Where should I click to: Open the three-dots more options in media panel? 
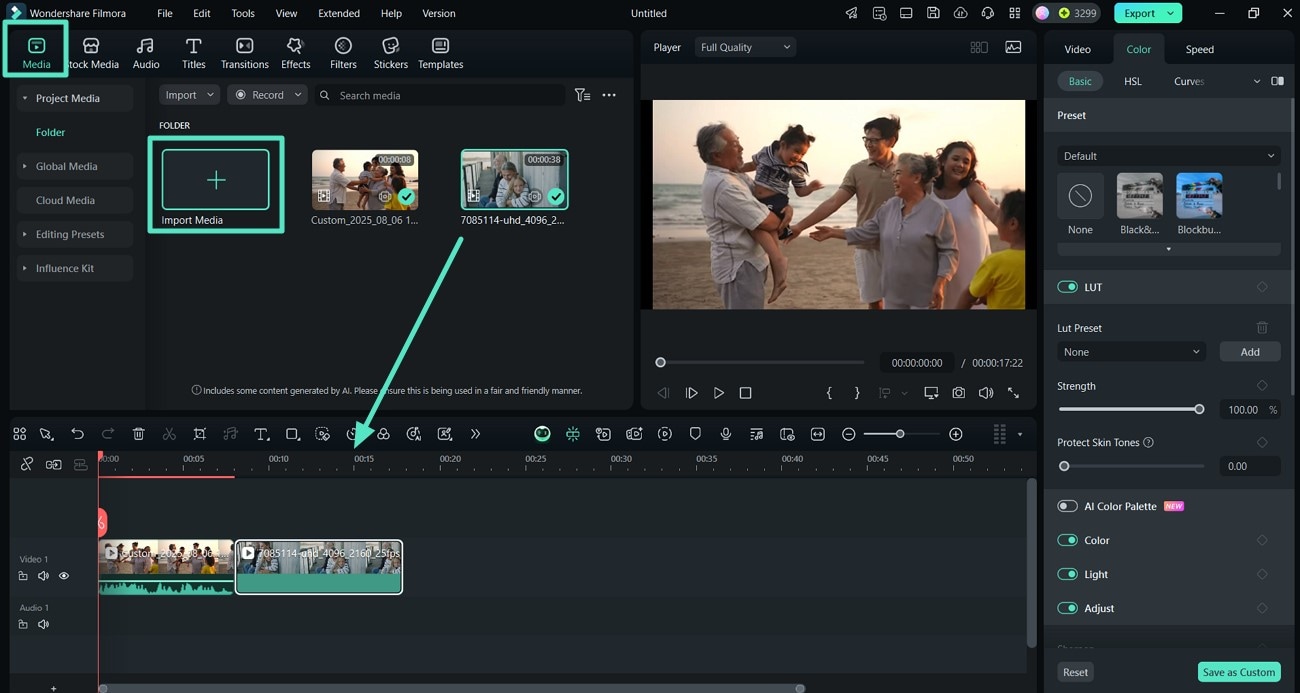(609, 95)
